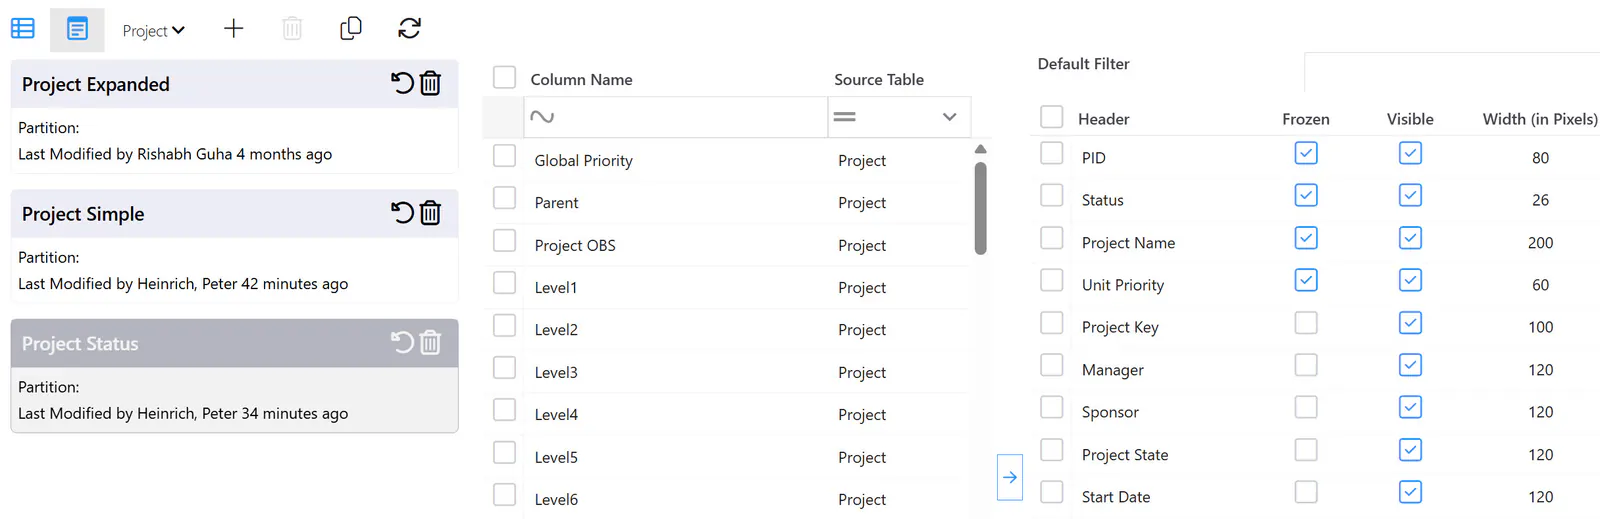Delete the Project Simple layout
1600x519 pixels.
[x=430, y=213]
